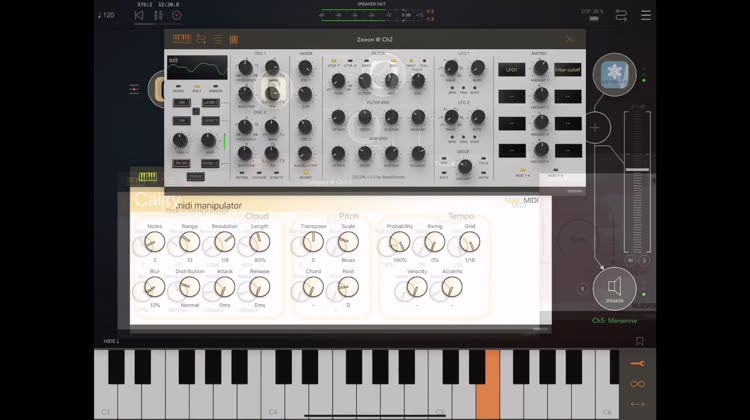The image size is (750, 420).
Task: Select MONO voice mode in Zeeon
Action: coord(178,88)
